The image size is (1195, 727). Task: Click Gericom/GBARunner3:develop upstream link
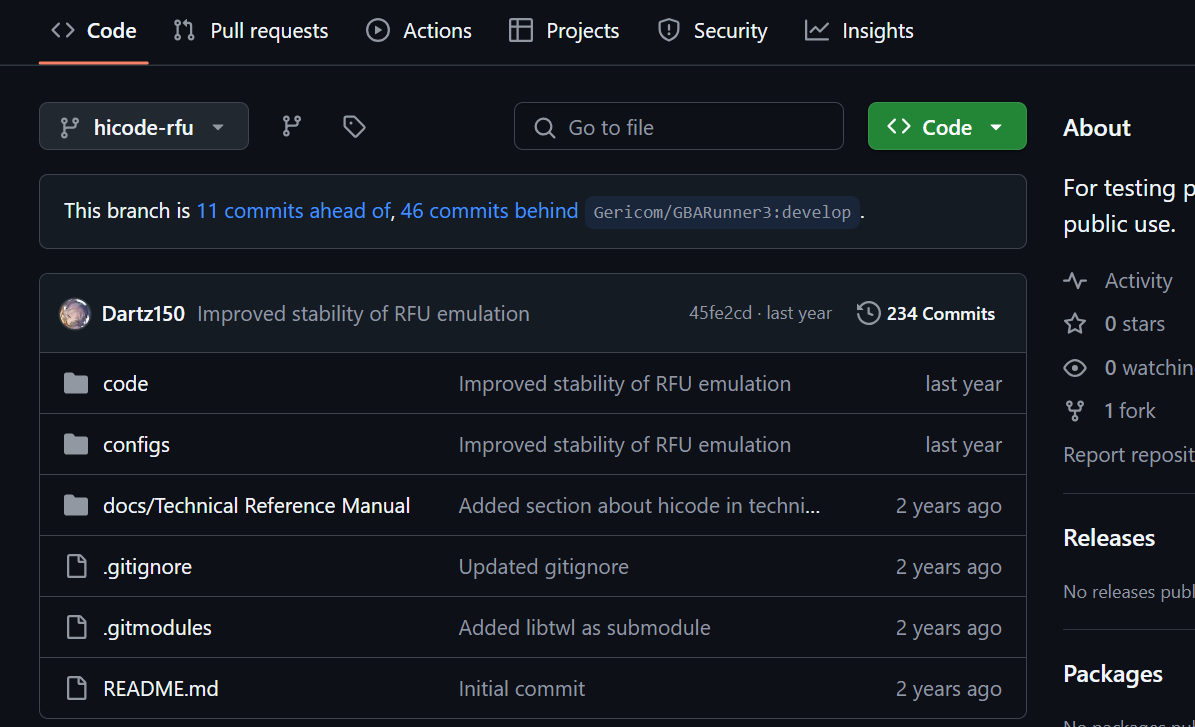click(x=722, y=212)
